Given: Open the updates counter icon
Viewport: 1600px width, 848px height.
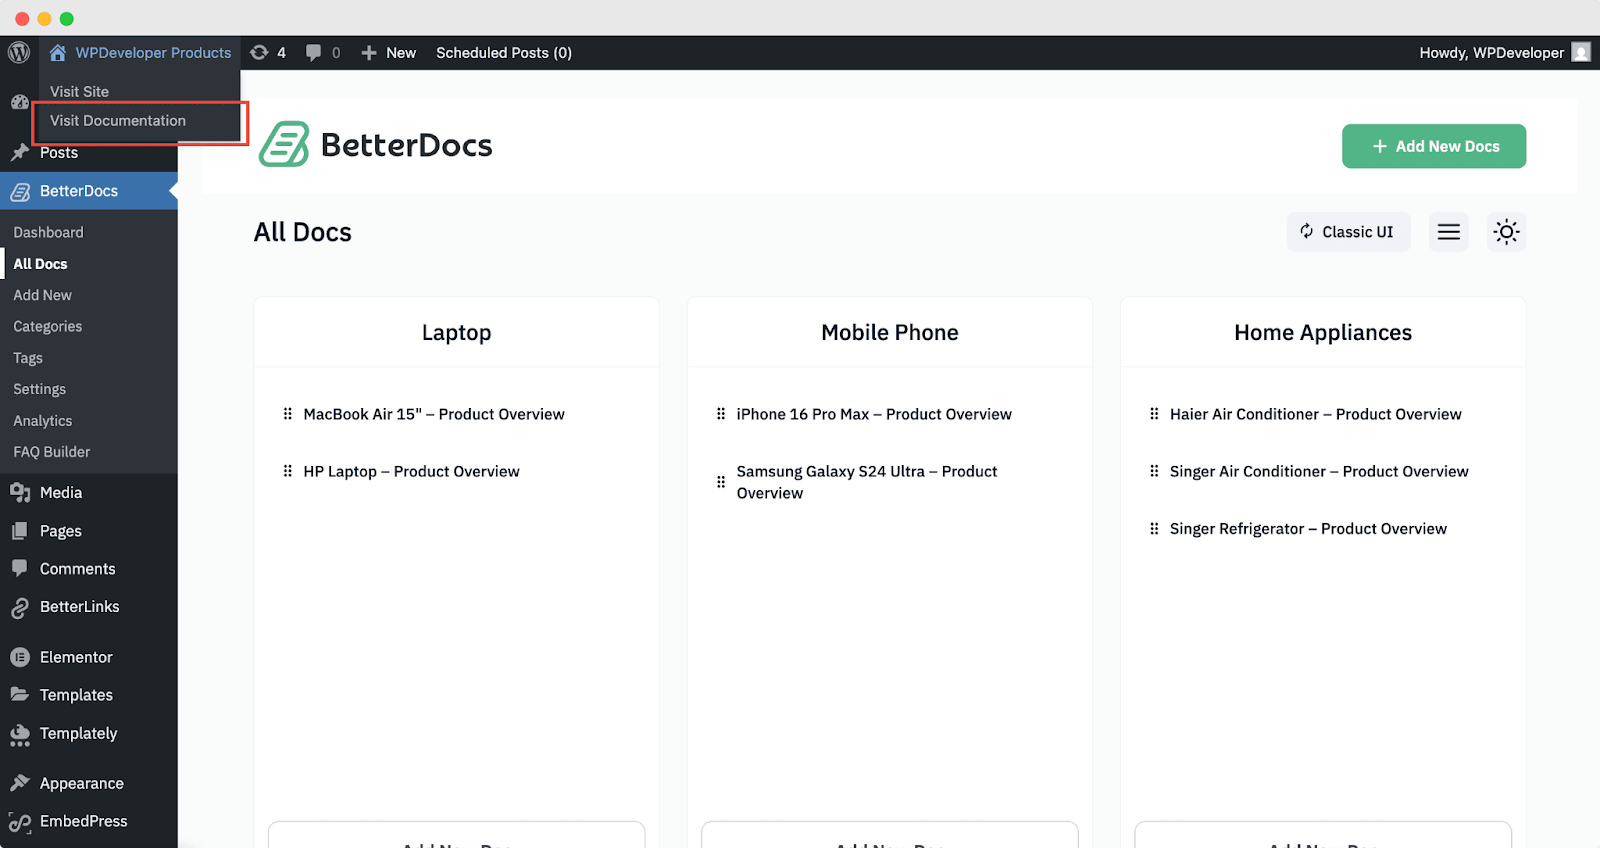Looking at the screenshot, I should (x=260, y=53).
